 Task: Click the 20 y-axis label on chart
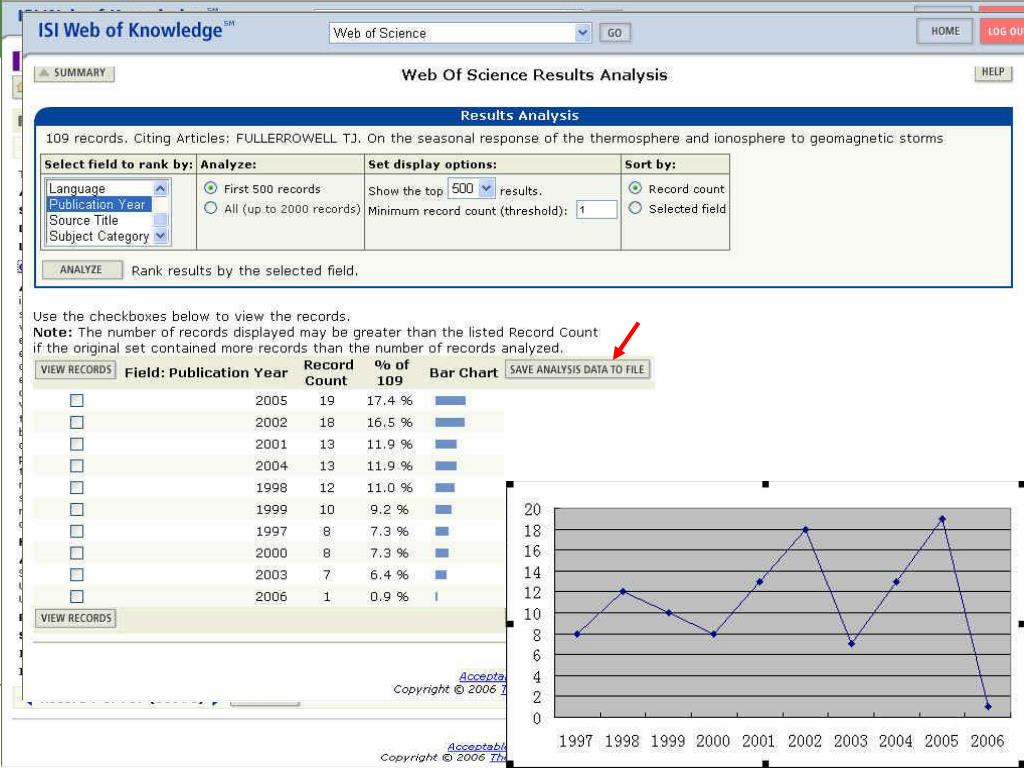[x=533, y=509]
